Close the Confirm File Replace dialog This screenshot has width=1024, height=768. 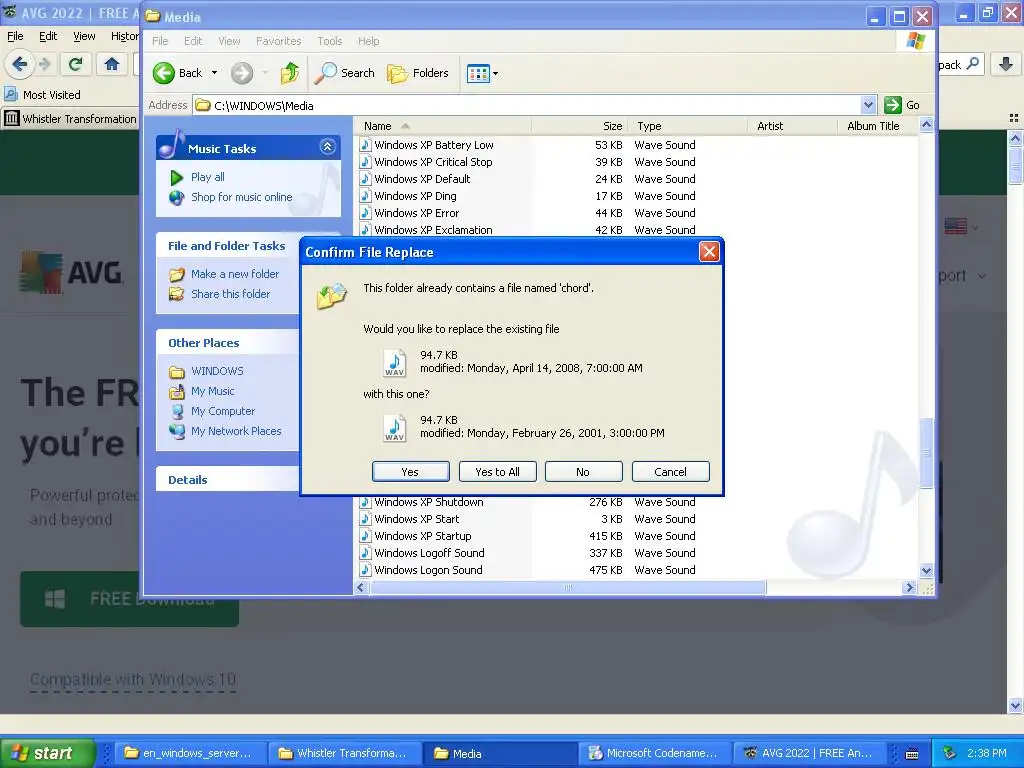click(x=709, y=251)
